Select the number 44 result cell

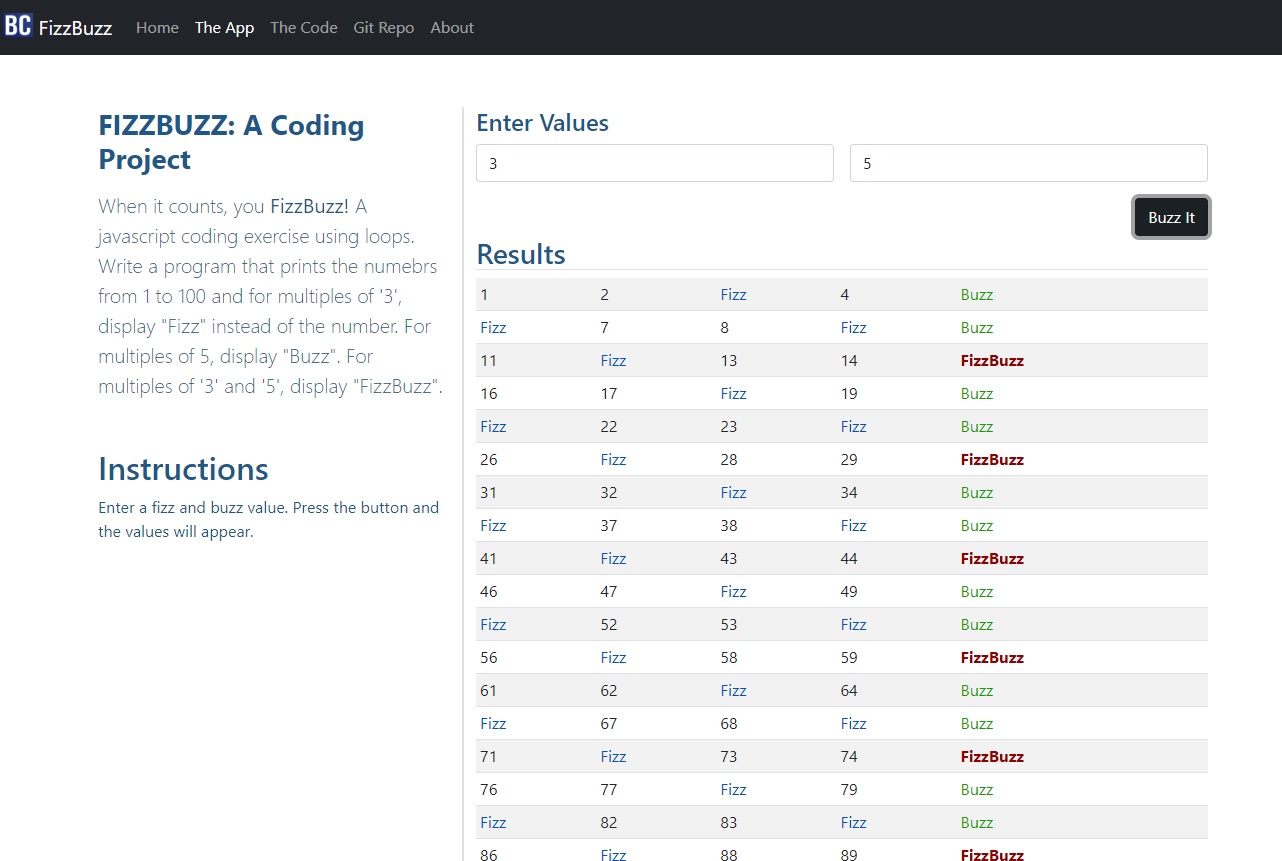pos(849,559)
